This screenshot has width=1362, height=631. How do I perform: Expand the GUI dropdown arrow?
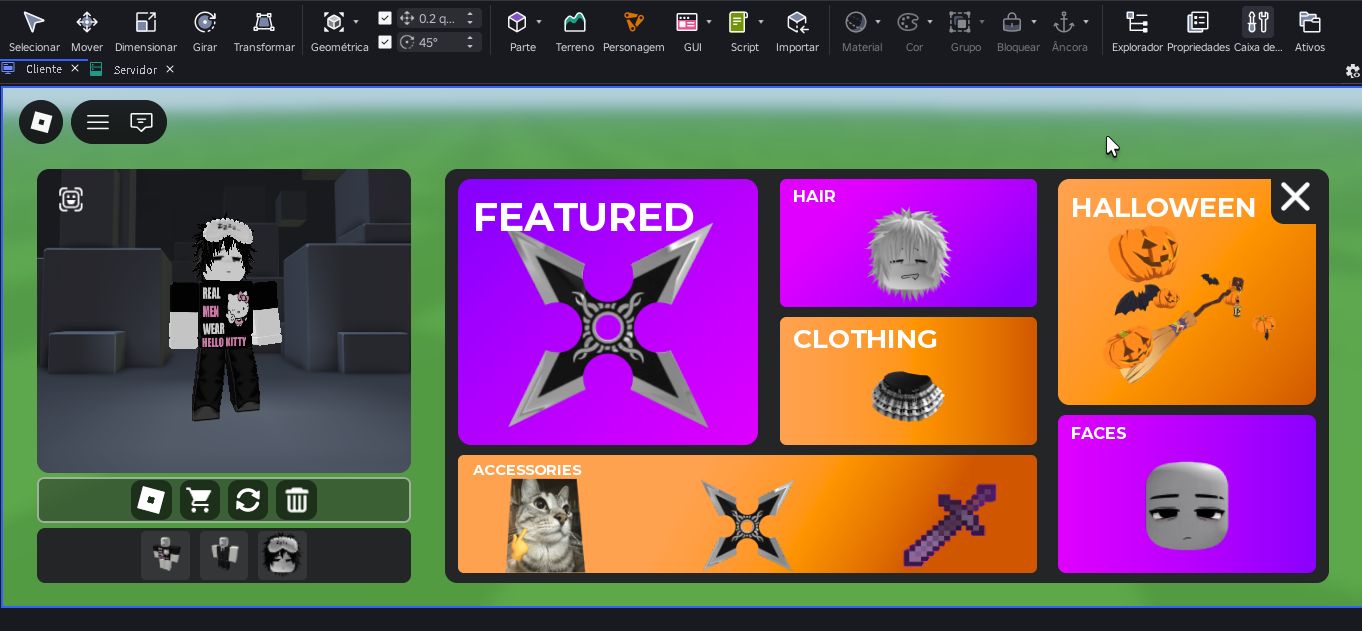click(x=709, y=22)
